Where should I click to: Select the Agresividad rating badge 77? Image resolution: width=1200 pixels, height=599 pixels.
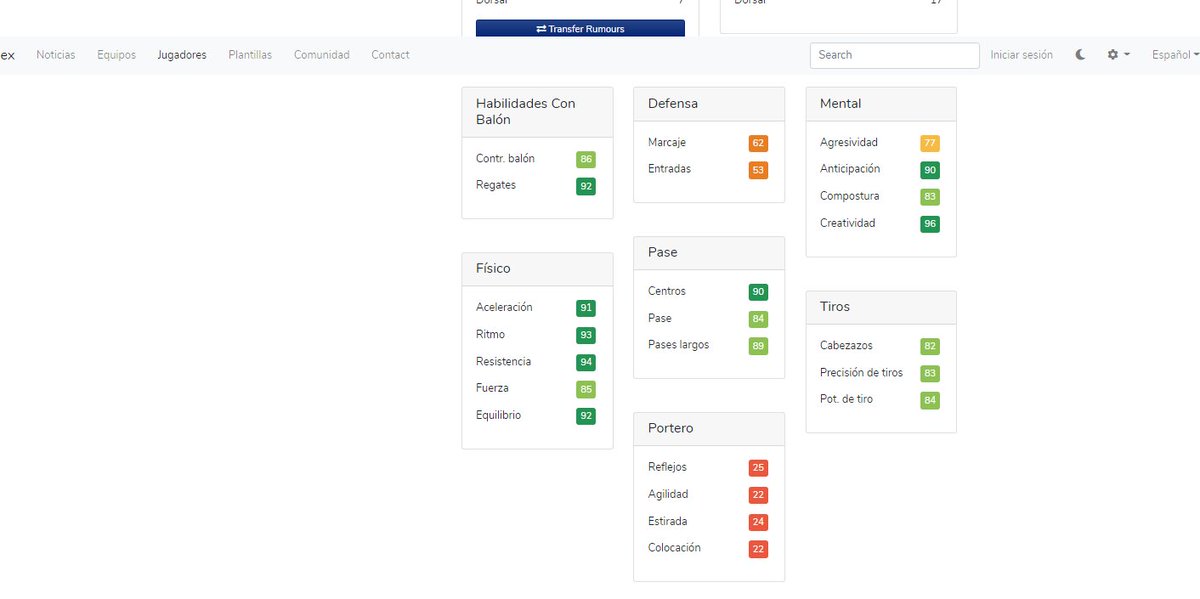[x=930, y=144]
